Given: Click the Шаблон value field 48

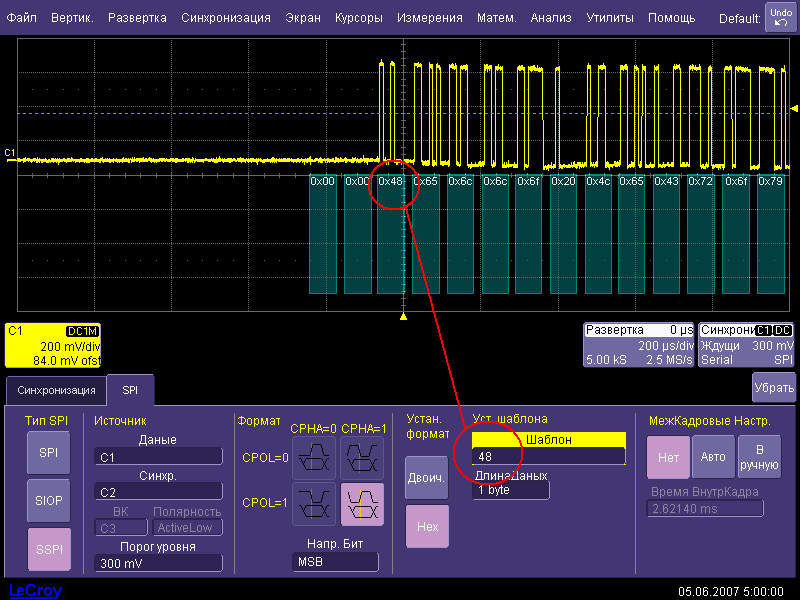Looking at the screenshot, I should 548,456.
